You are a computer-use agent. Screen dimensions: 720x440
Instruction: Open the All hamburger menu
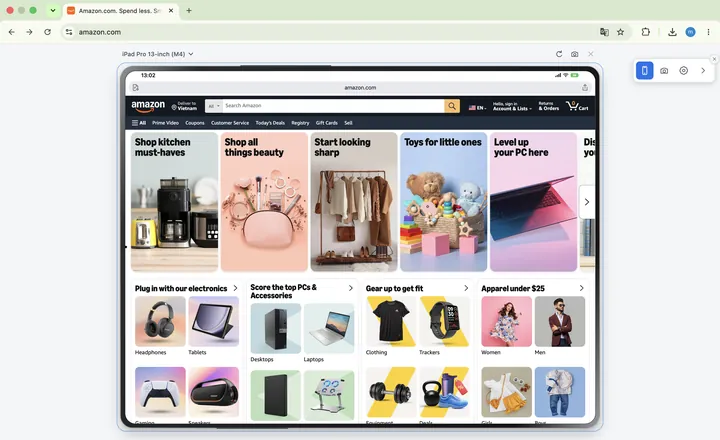pos(139,123)
